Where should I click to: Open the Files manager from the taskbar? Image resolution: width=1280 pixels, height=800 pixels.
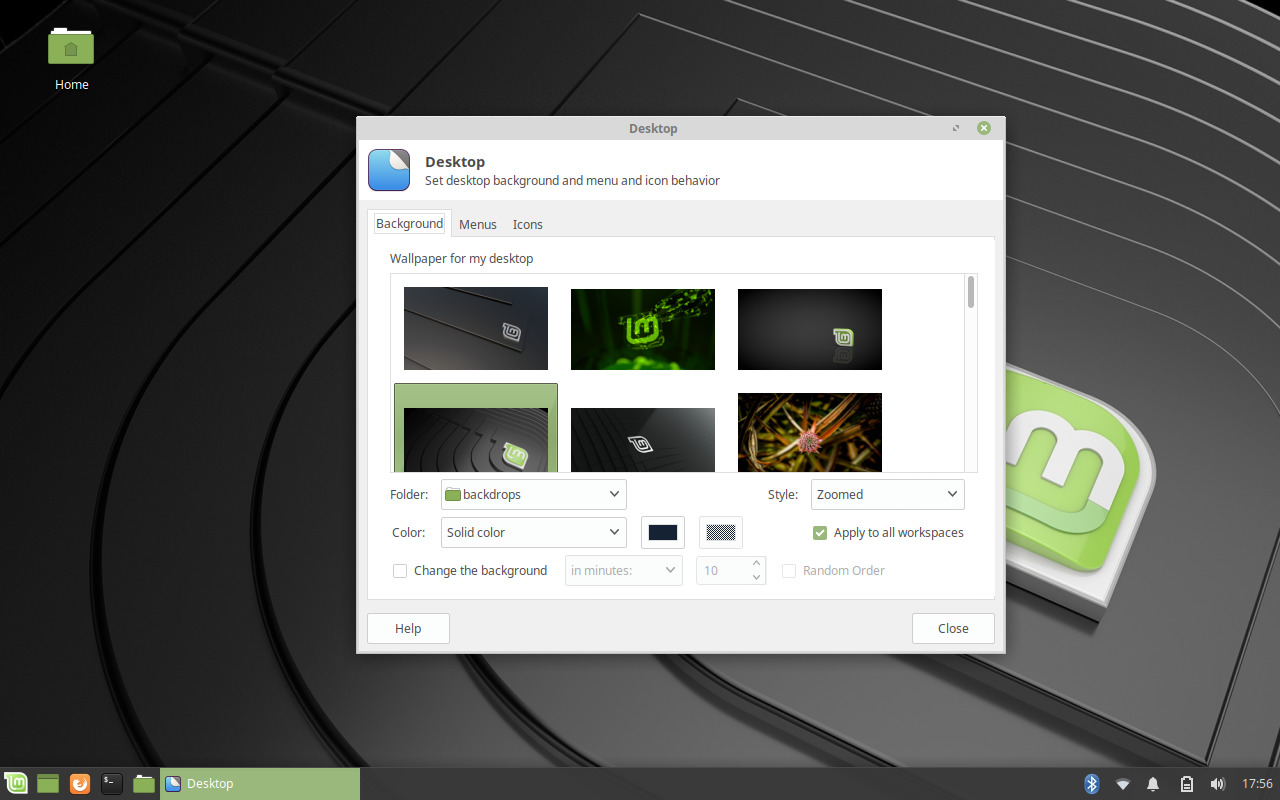click(x=143, y=783)
